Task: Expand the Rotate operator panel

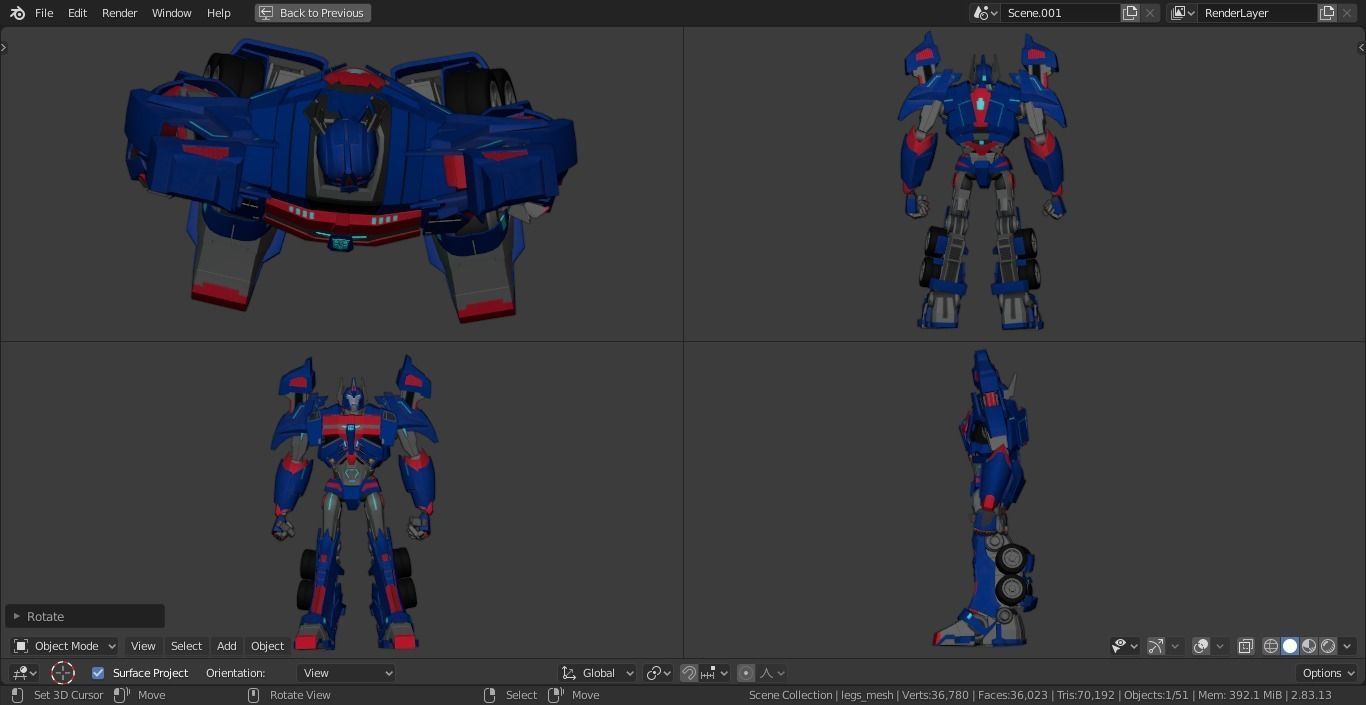Action: coord(85,616)
